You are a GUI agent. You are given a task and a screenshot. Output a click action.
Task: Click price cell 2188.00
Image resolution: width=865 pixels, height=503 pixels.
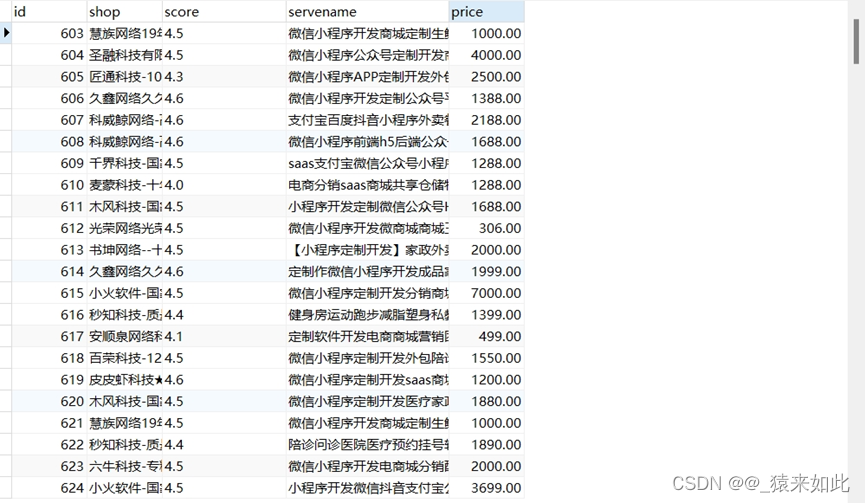pos(487,120)
